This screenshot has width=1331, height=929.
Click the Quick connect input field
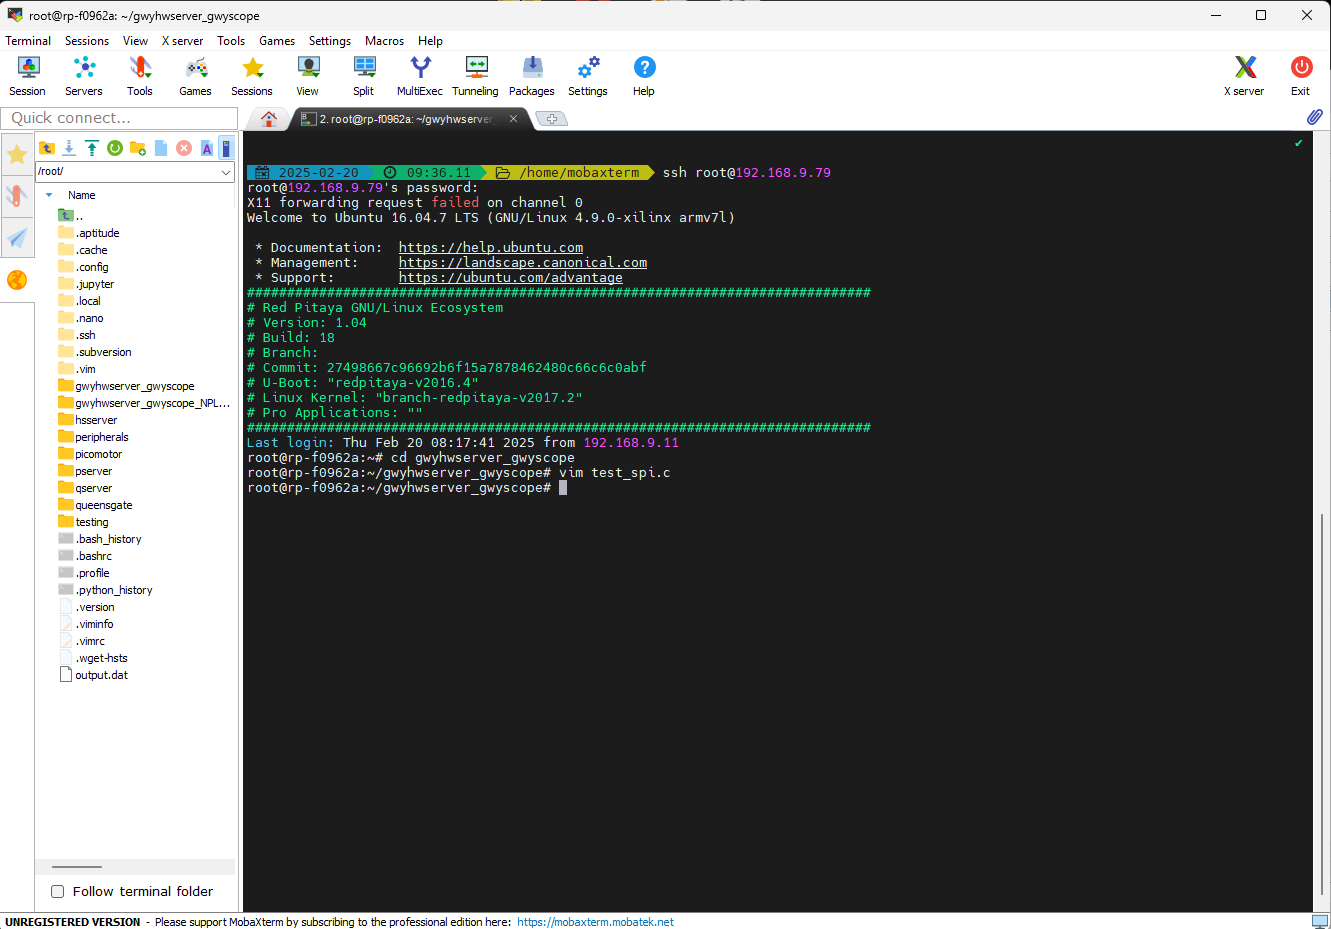pos(119,118)
